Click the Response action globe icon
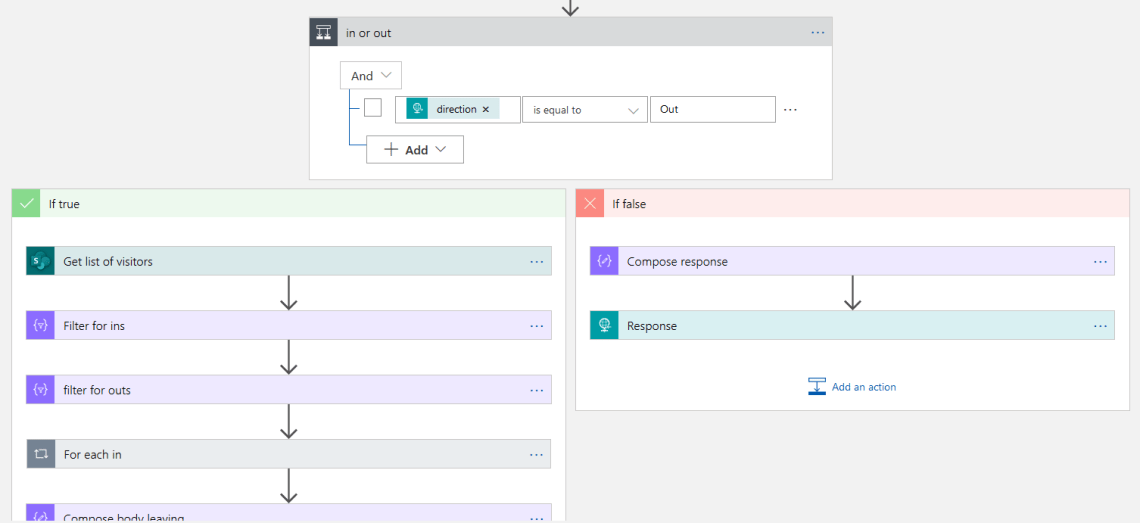 [604, 325]
